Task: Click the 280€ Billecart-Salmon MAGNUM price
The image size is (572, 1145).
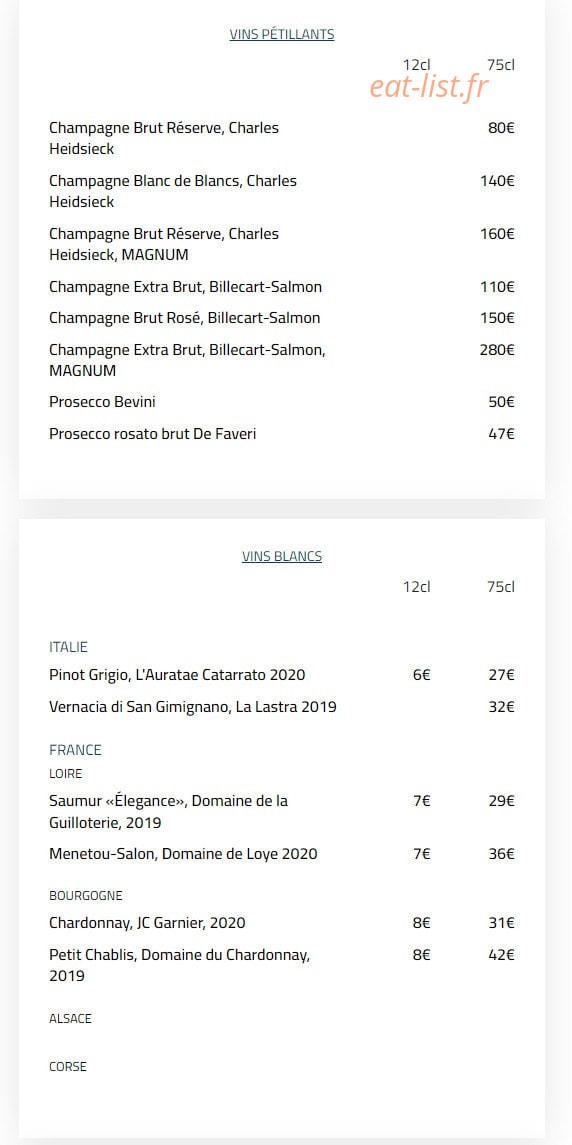Action: pyautogui.click(x=497, y=350)
